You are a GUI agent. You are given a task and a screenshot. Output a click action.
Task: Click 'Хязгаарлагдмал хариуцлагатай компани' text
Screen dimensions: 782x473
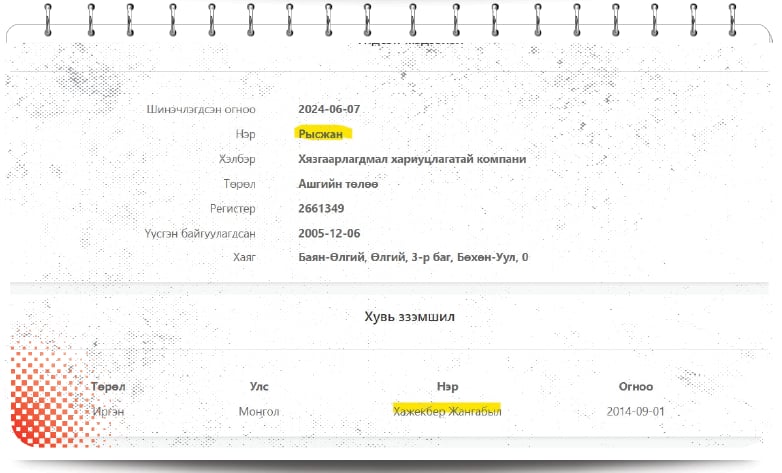point(412,159)
